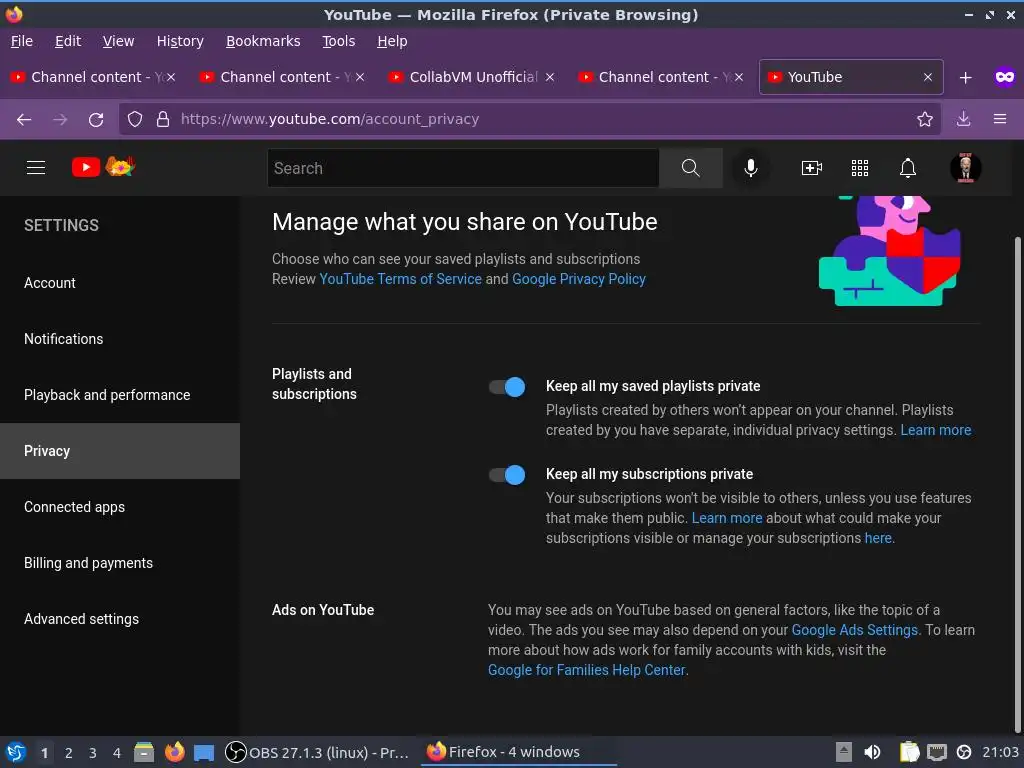This screenshot has height=768, width=1024.
Task: Go forward with the browser forward arrow
Action: coord(60,119)
